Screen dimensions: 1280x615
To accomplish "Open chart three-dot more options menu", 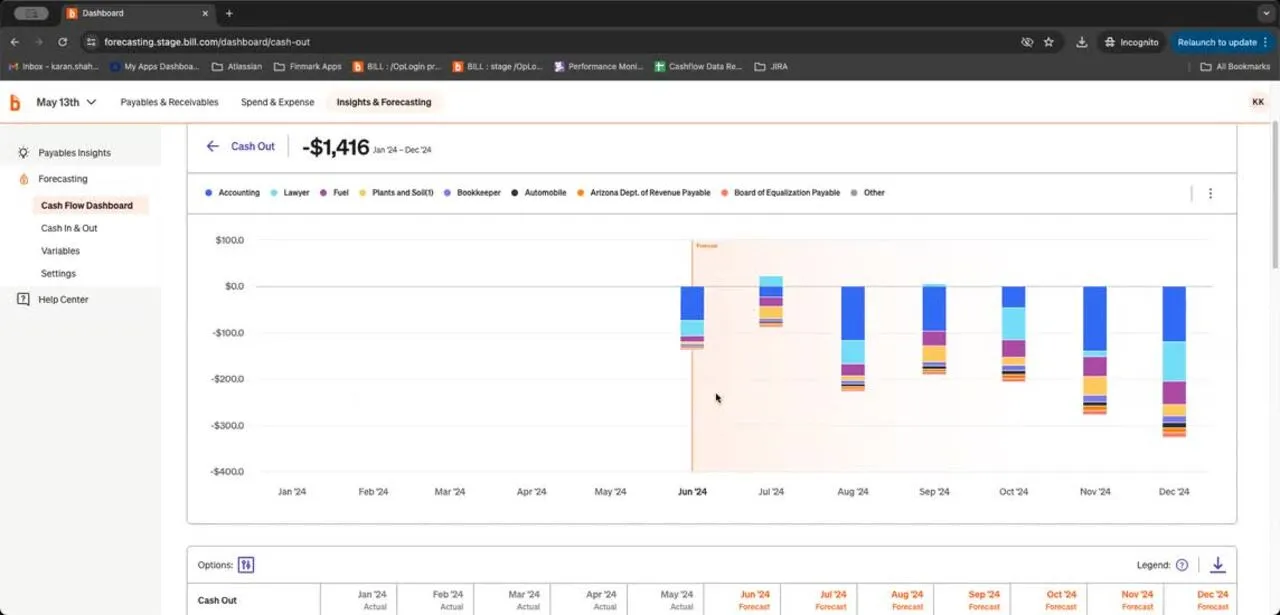I will 1210,193.
